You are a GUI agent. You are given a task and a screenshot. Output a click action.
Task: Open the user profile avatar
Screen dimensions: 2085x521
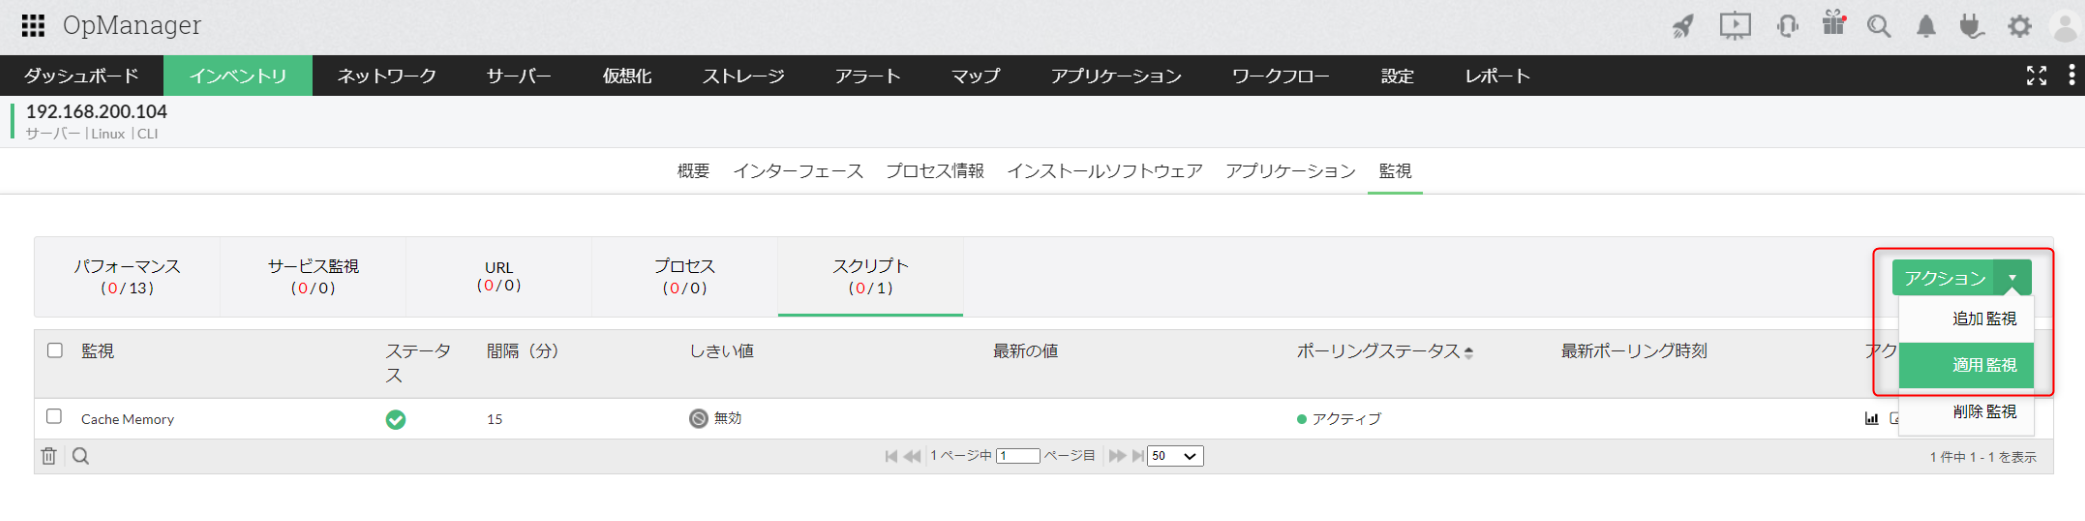click(2066, 26)
